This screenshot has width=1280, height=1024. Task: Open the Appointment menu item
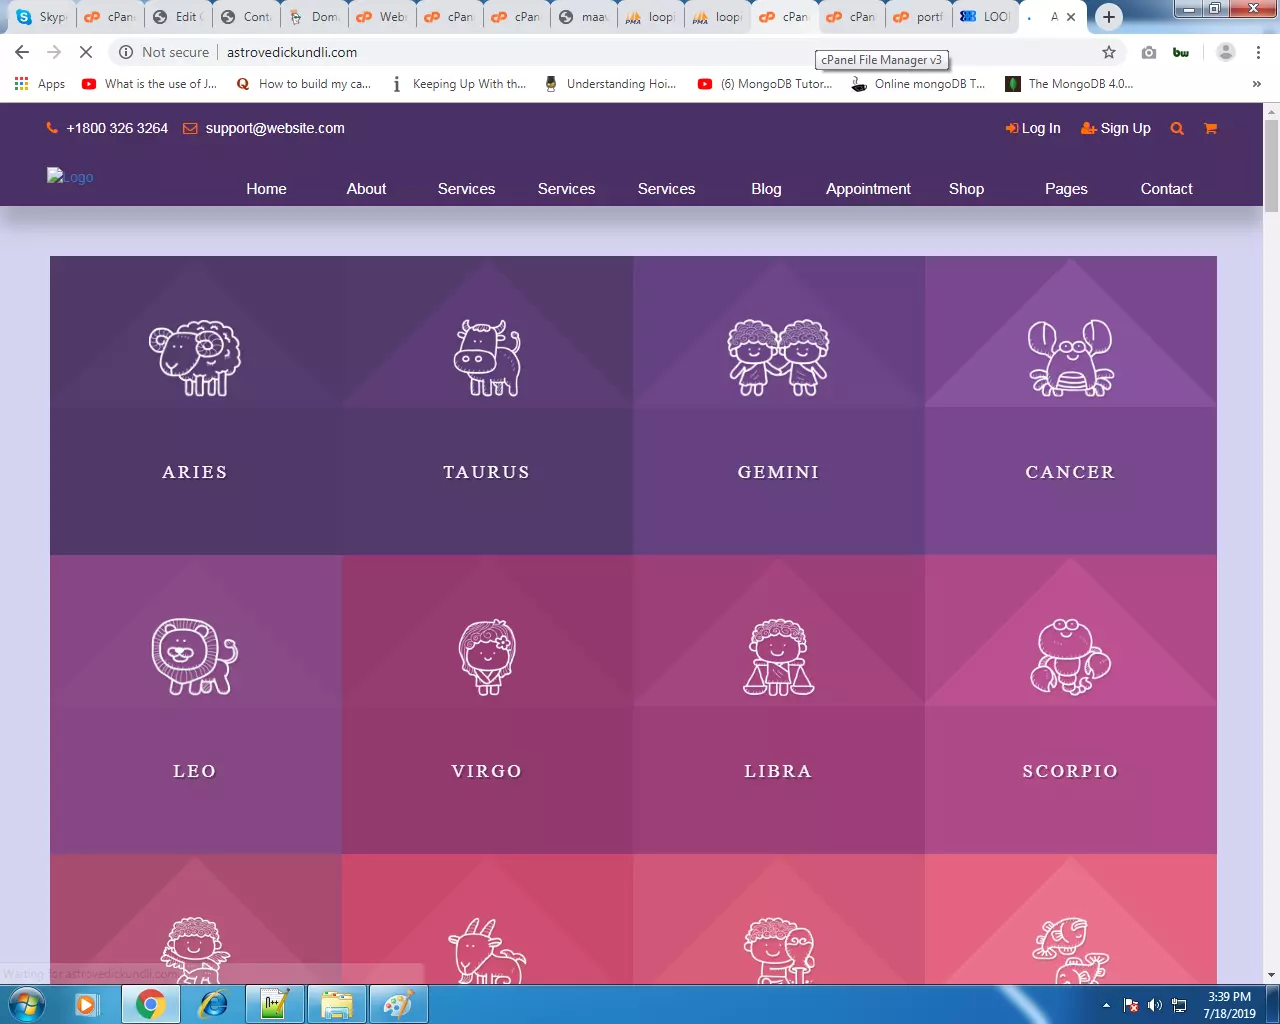pos(868,189)
